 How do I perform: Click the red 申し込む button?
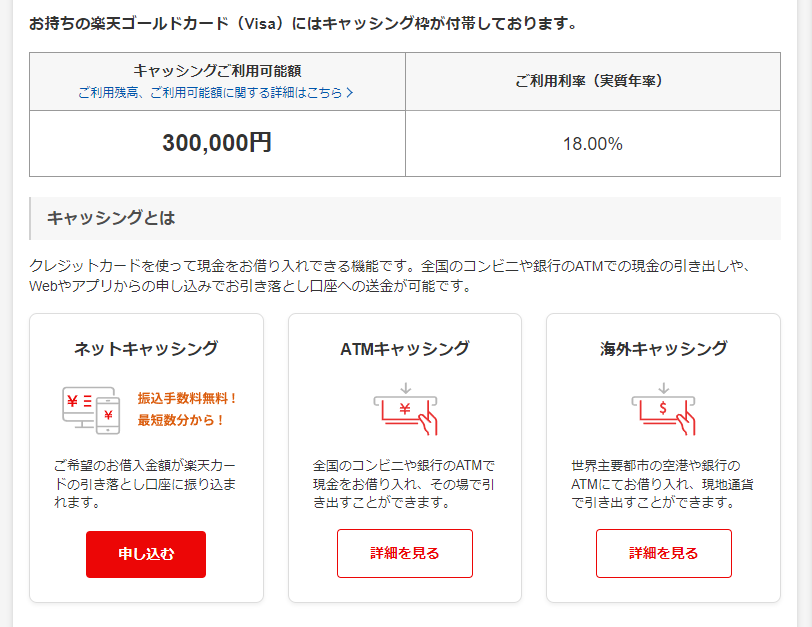(x=146, y=554)
